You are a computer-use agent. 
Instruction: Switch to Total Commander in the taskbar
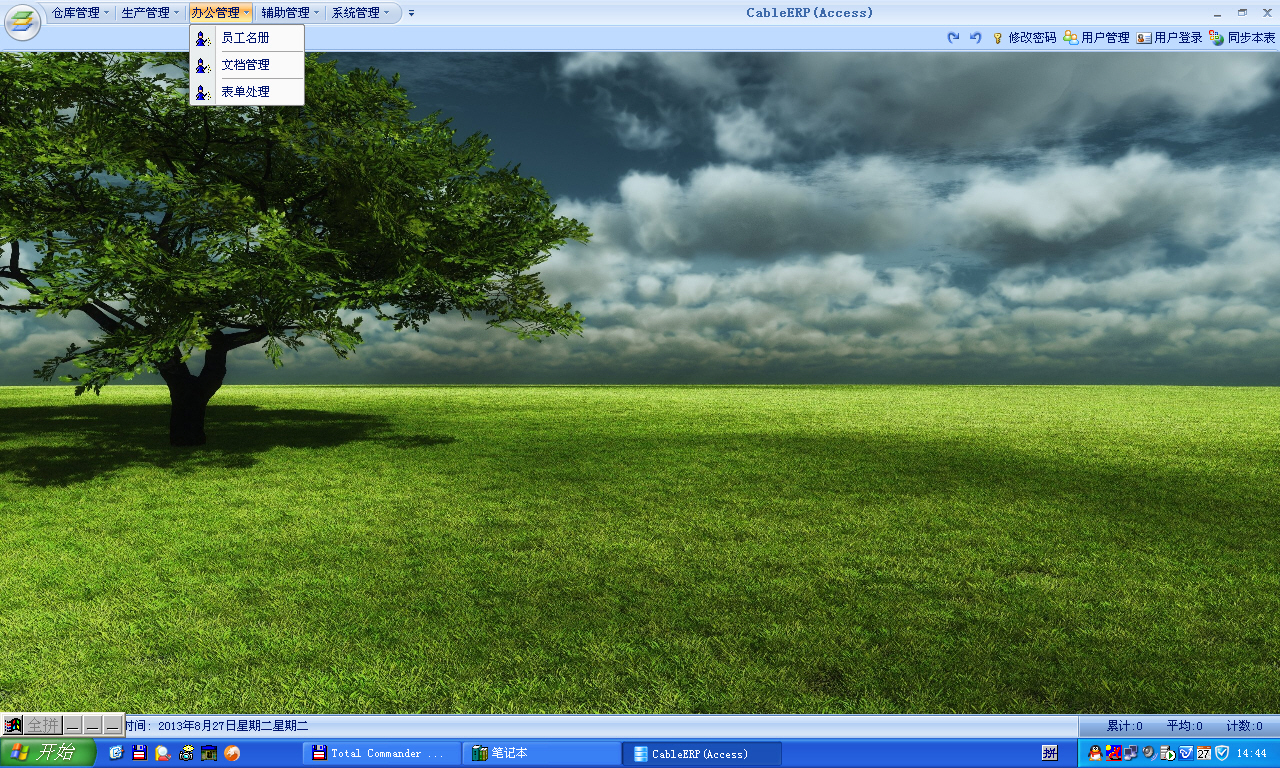pyautogui.click(x=381, y=753)
